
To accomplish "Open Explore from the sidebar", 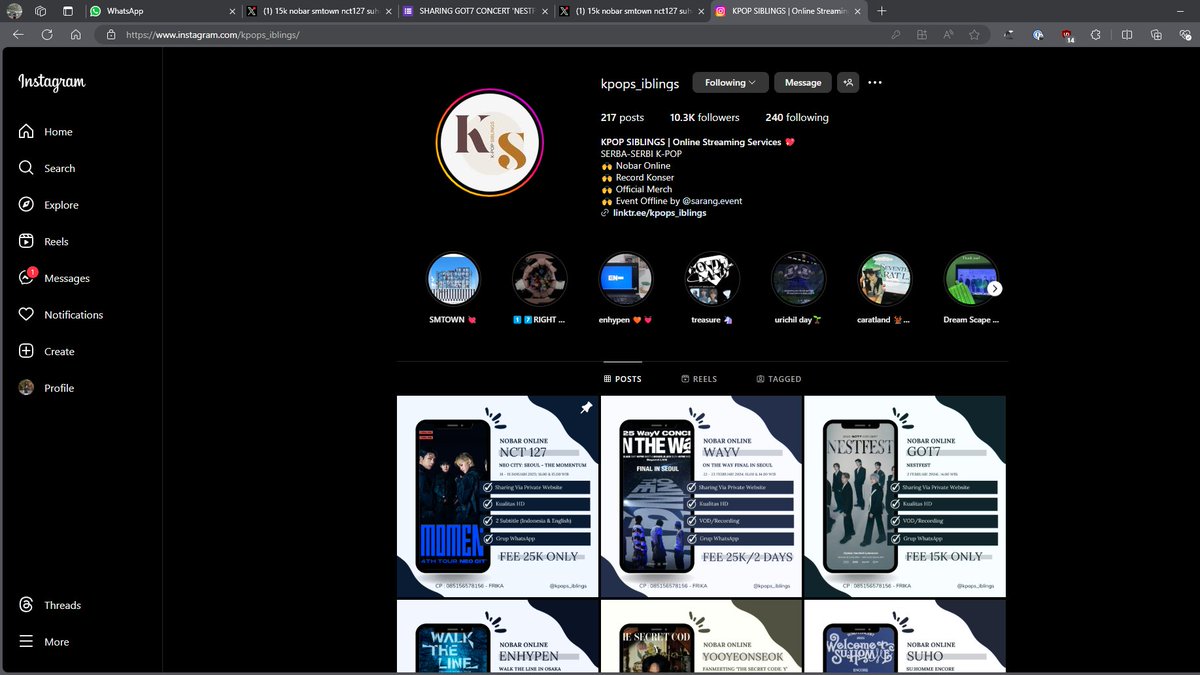I will 48,205.
